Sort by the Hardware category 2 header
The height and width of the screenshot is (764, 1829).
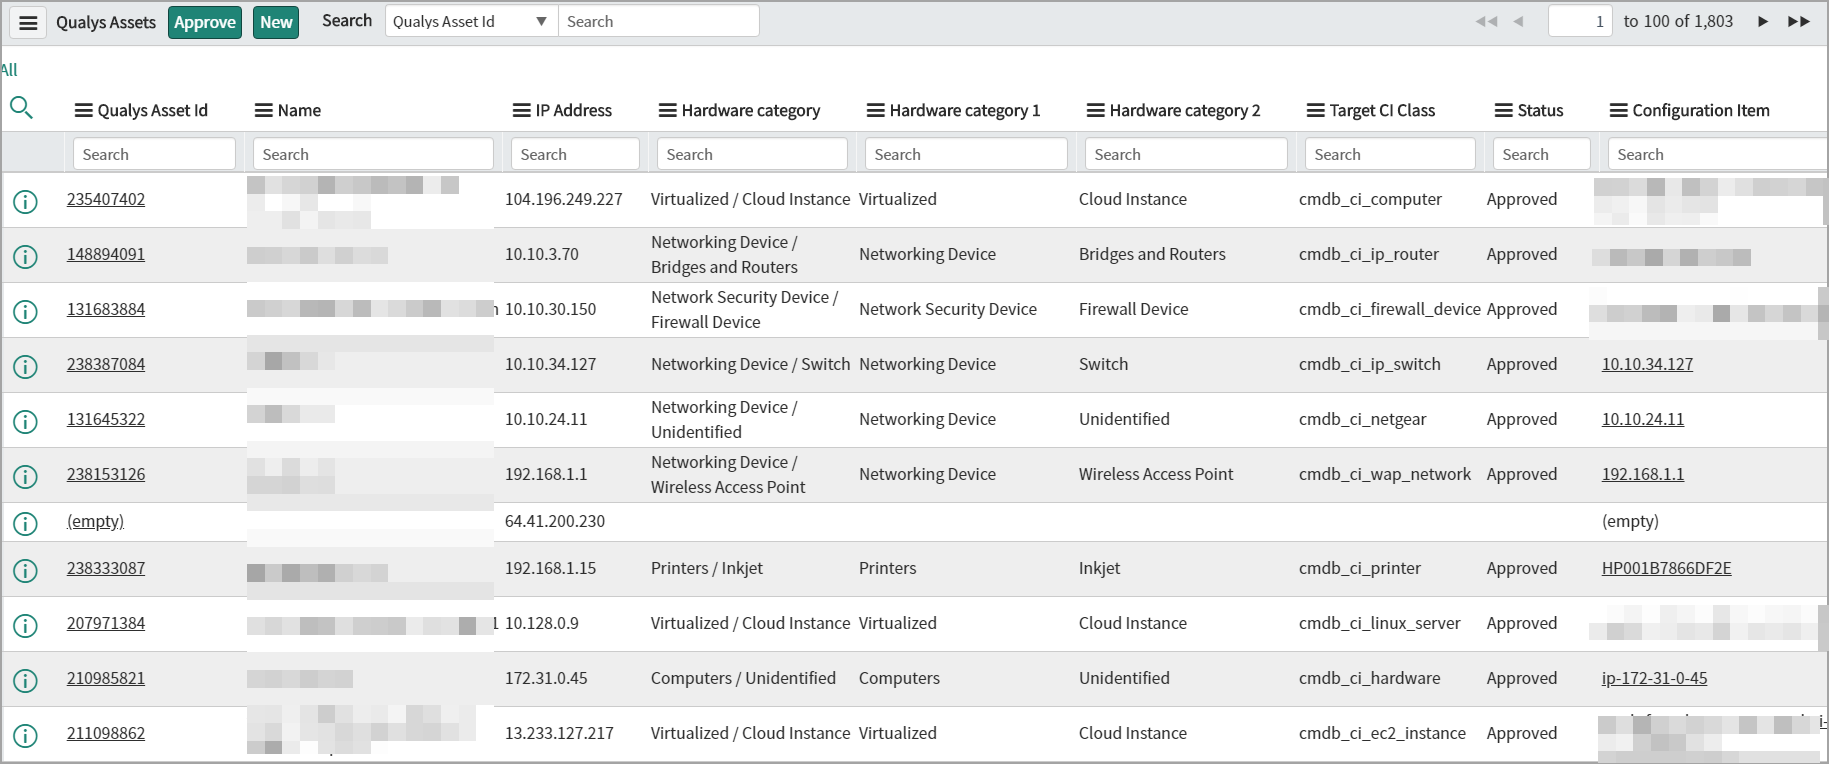(1184, 111)
